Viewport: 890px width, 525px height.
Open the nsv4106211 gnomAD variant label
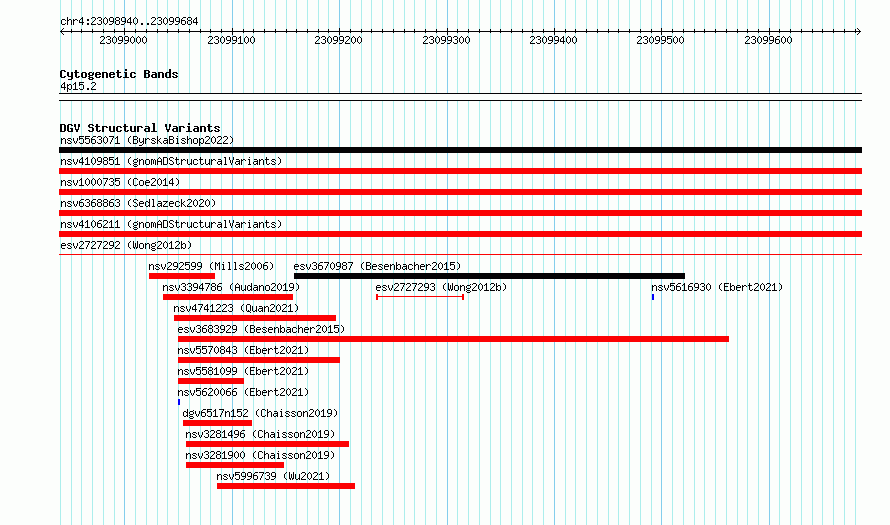(171, 224)
